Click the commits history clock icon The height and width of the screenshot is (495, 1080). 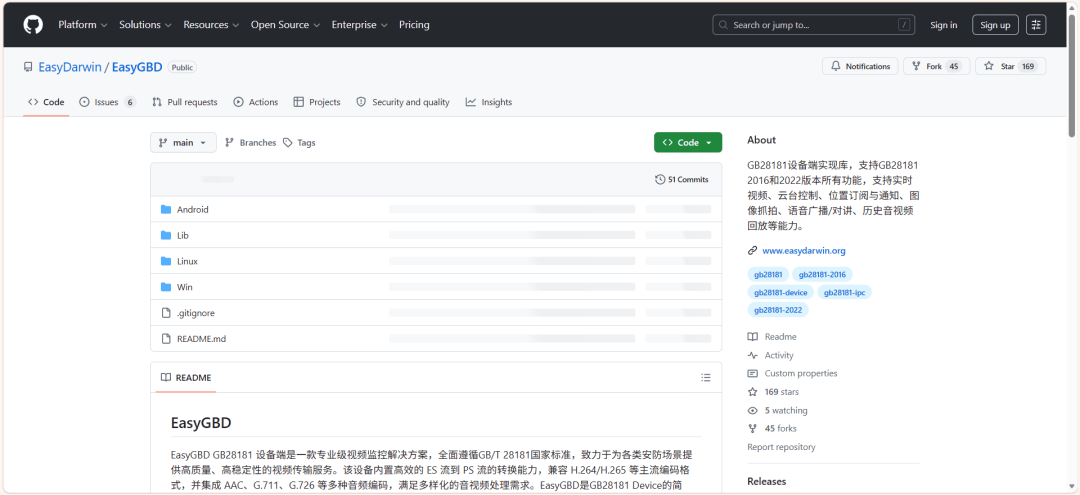pyautogui.click(x=661, y=180)
